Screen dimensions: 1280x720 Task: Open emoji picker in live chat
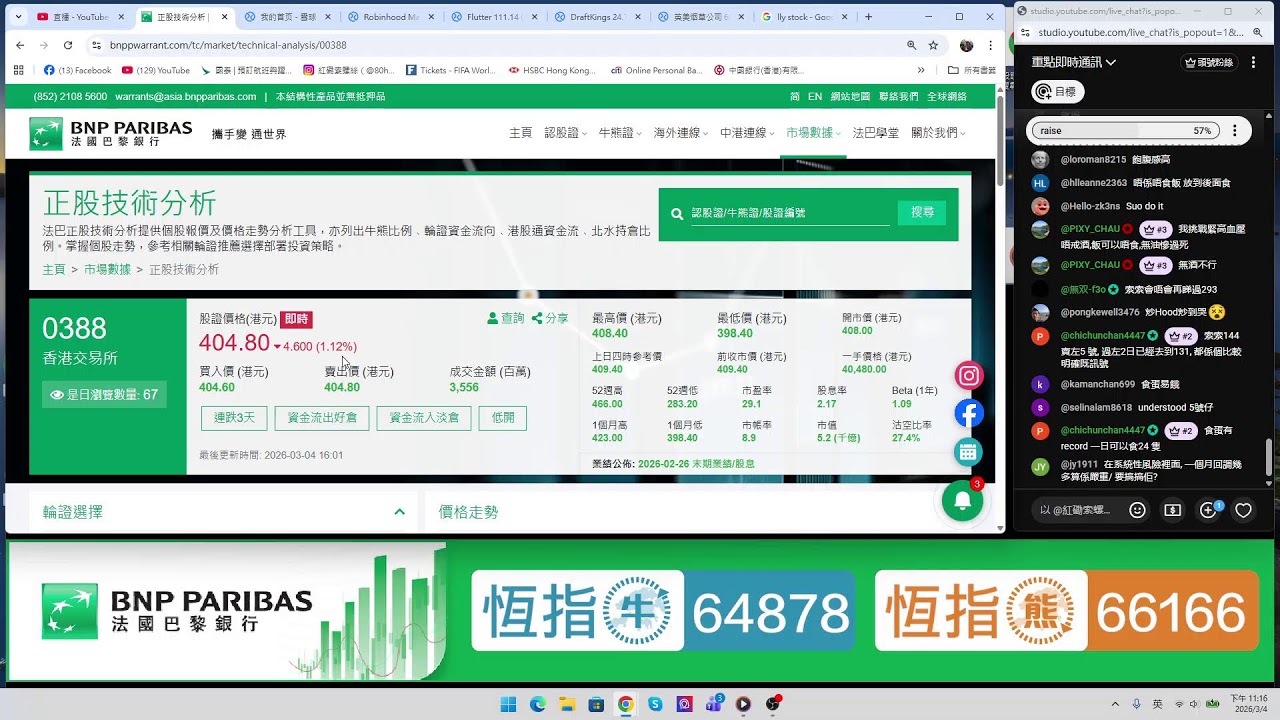point(1137,510)
